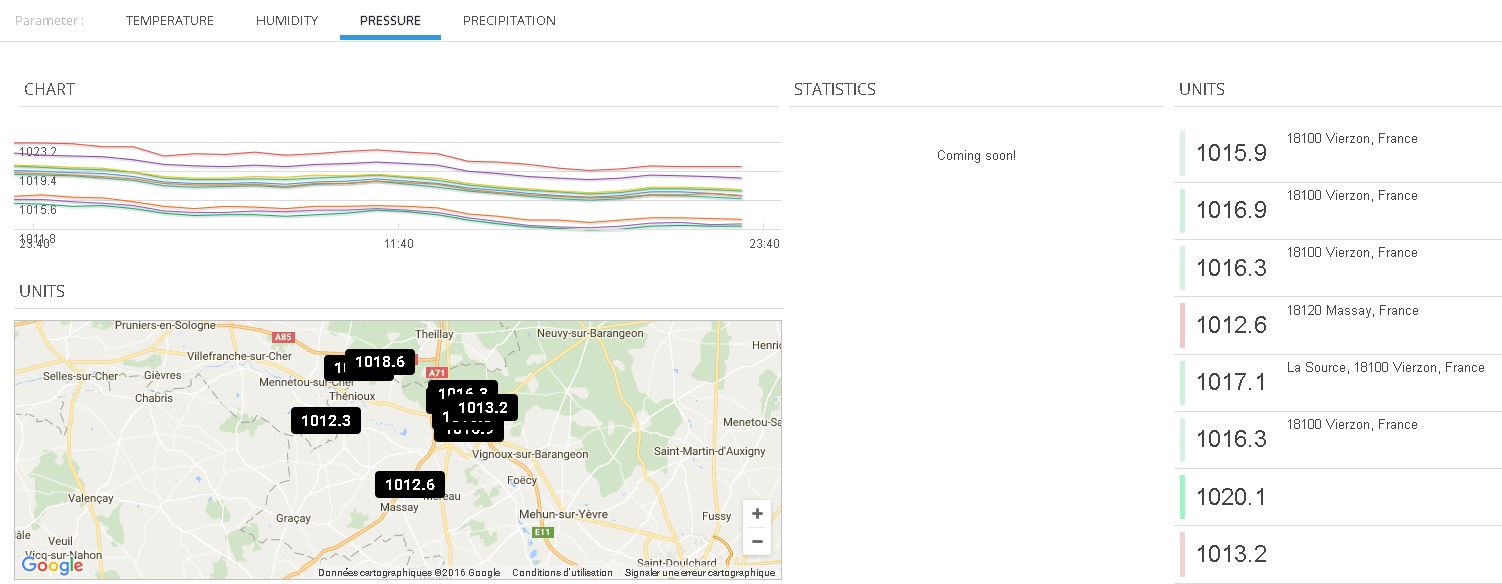Zoom out on the units map
Screen dimensions: 1502x584
757,542
